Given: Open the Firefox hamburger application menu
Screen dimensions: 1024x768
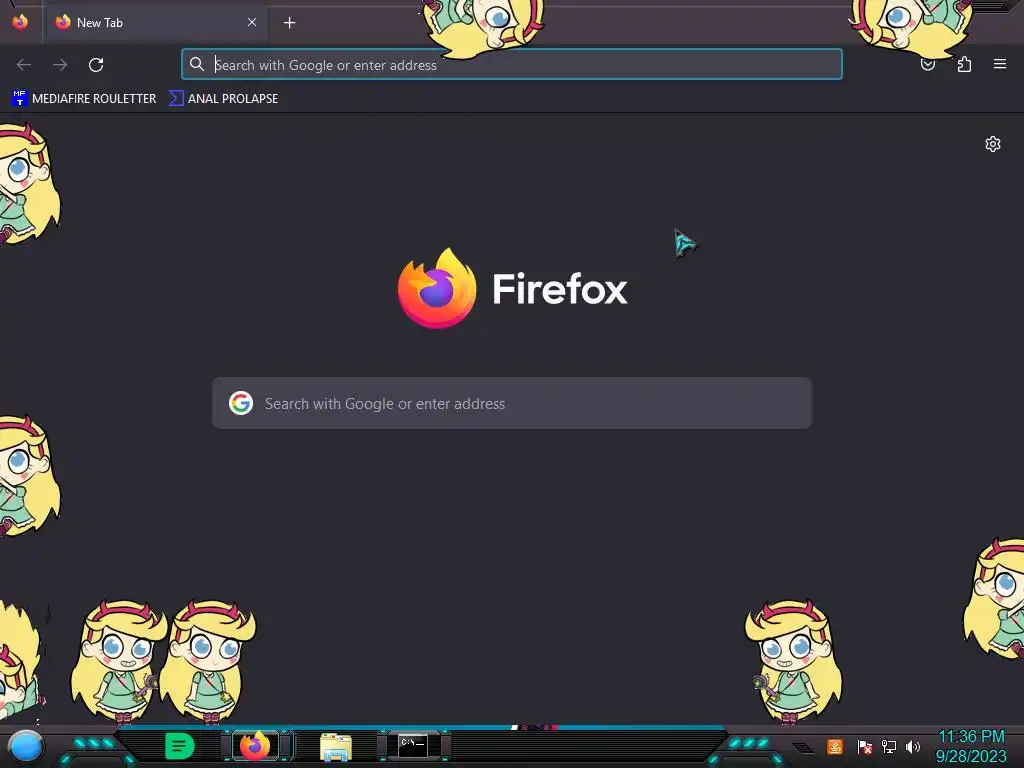Looking at the screenshot, I should click(1000, 64).
